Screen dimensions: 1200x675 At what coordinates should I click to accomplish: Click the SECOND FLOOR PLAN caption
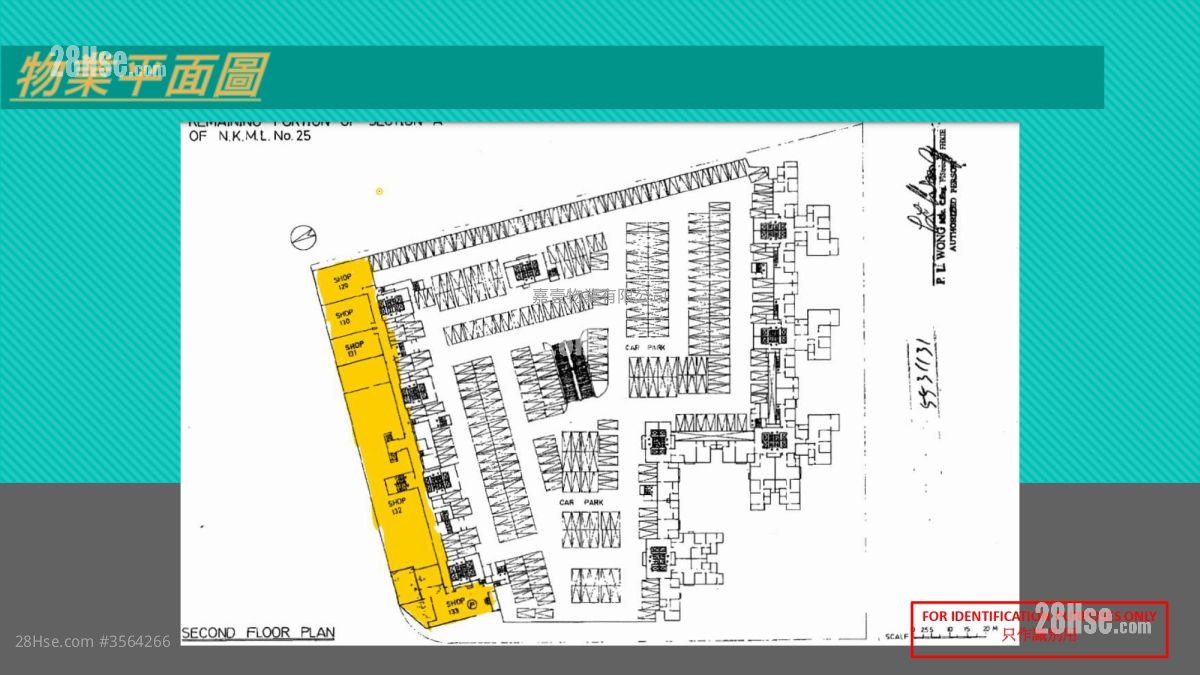point(258,633)
